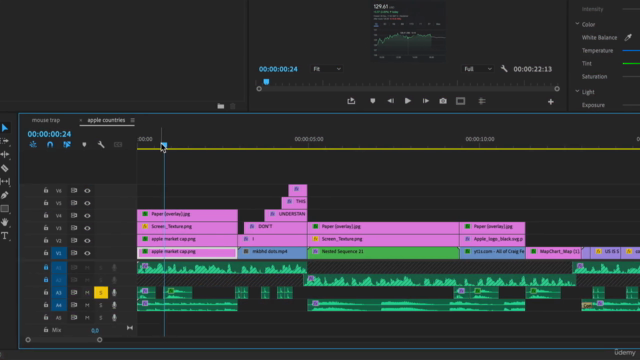Screen dimensions: 640x360
Task: Toggle captions track options icon
Action: click(118, 144)
